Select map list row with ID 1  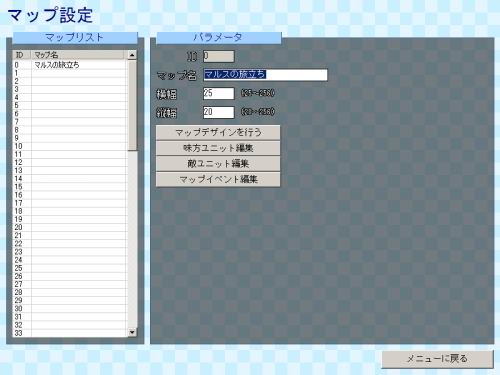[70, 73]
